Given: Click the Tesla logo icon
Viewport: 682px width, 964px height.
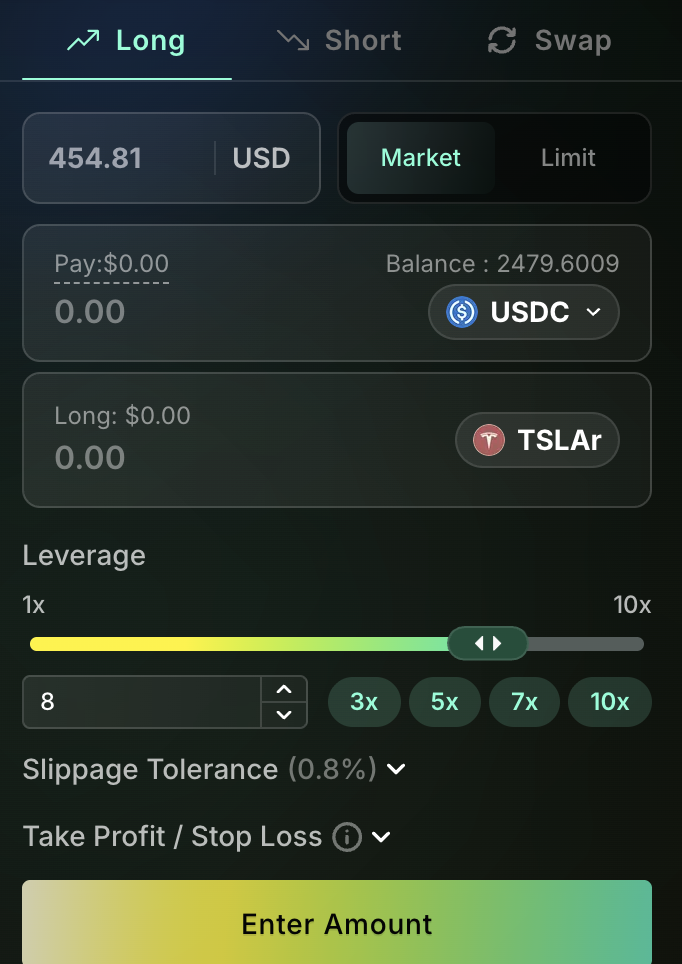Looking at the screenshot, I should coord(489,440).
